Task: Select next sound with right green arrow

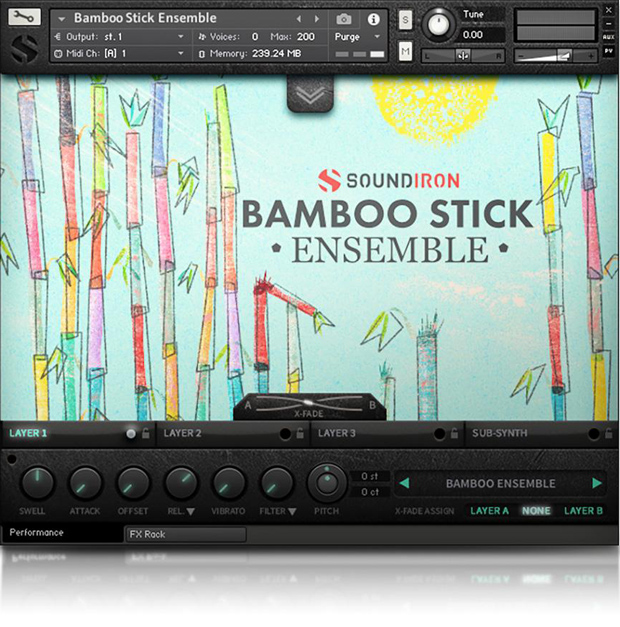Action: tap(597, 483)
